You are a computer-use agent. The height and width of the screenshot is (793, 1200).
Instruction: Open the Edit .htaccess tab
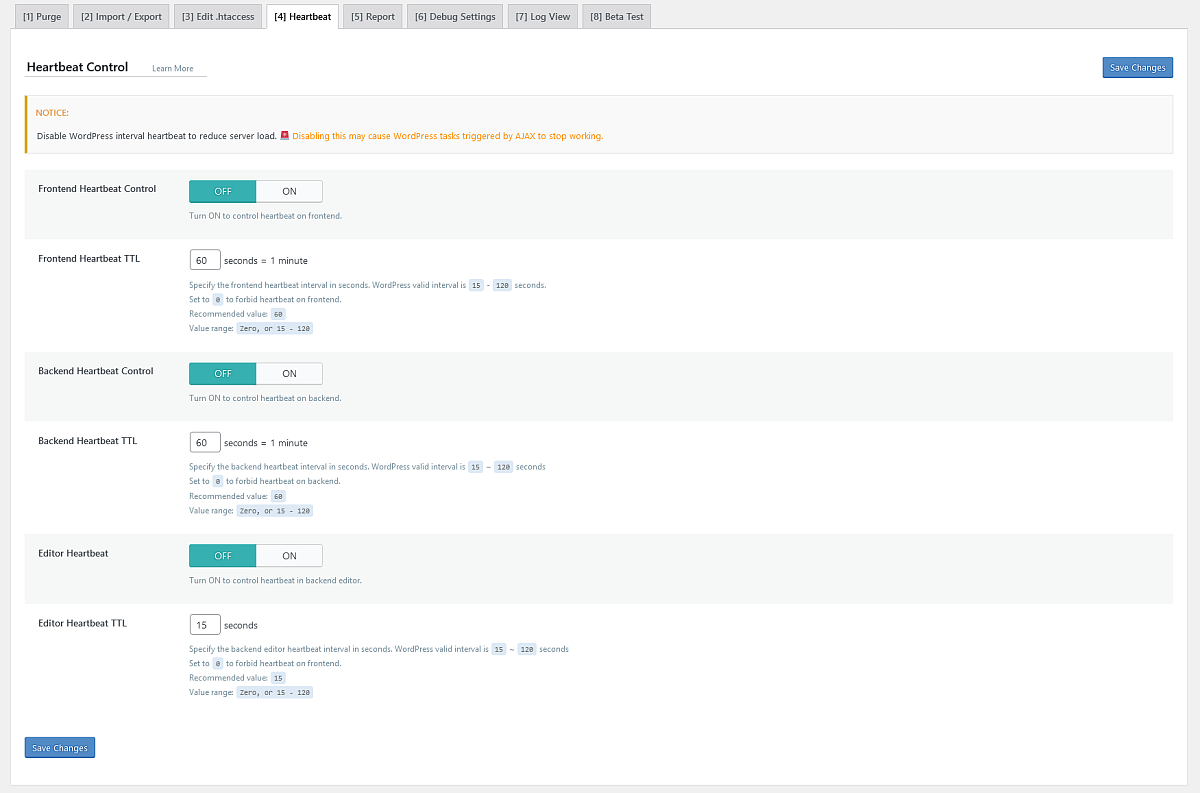click(218, 17)
